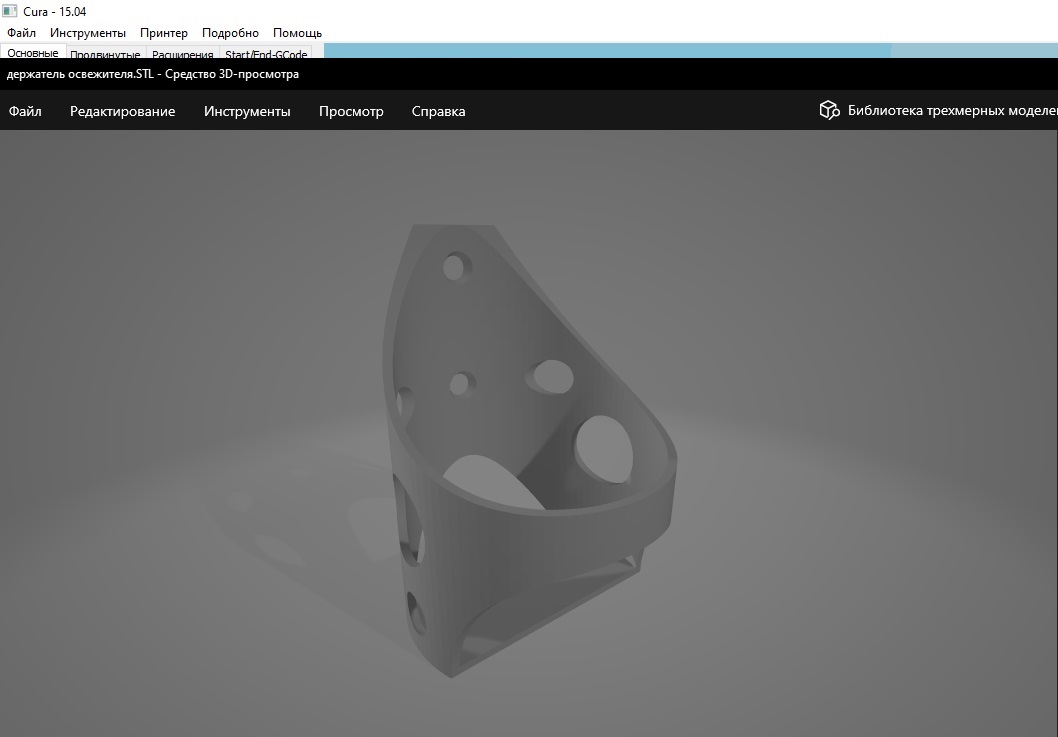
Task: Open the Инструменты menu in 3D viewer
Action: (x=247, y=111)
